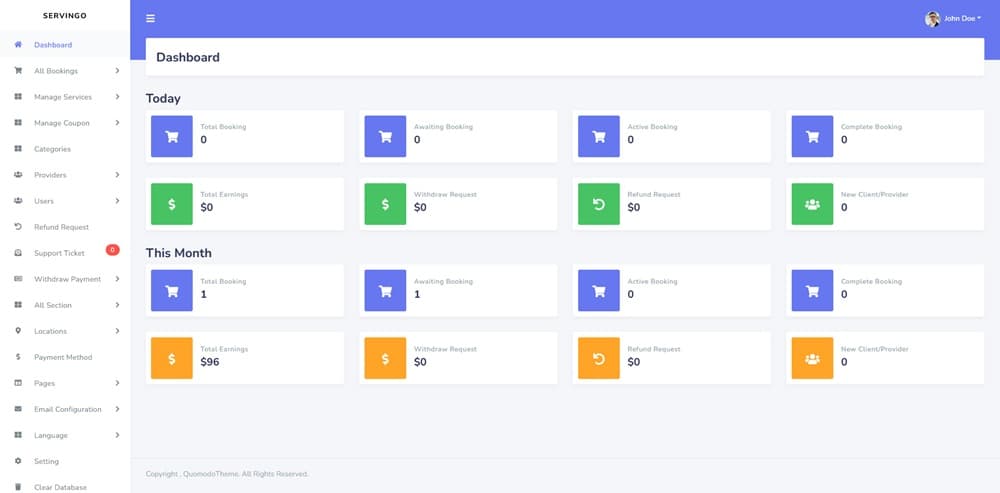Select Support Ticket in the sidebar
This screenshot has height=493, width=1000.
[59, 253]
